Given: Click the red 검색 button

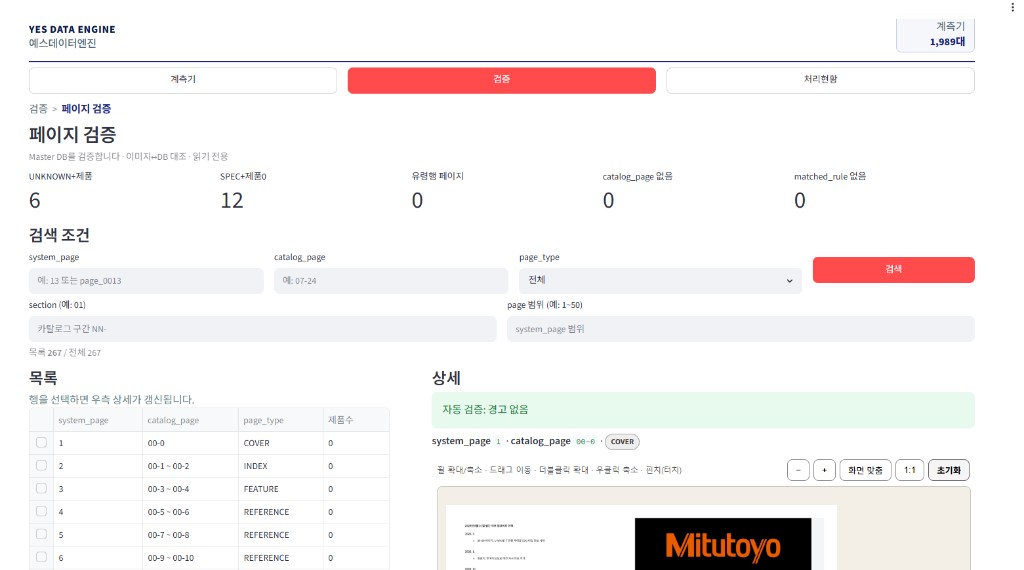Looking at the screenshot, I should tap(893, 270).
